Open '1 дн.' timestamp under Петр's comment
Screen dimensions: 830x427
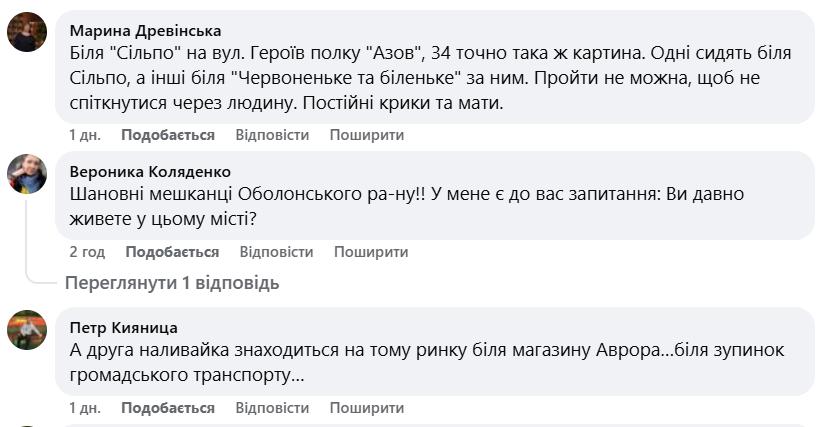pos(85,408)
